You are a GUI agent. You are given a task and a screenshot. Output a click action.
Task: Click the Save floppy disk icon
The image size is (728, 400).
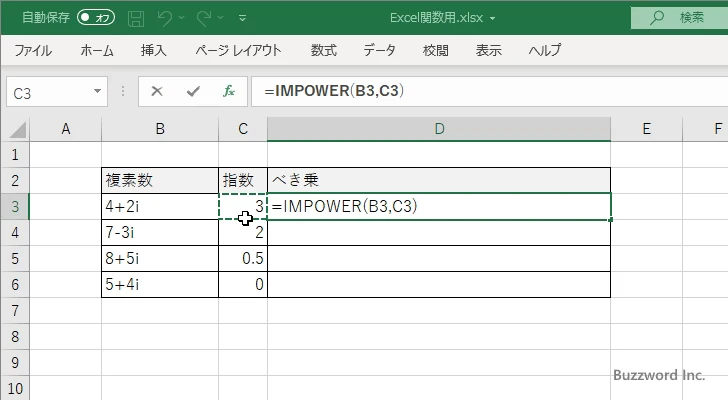(136, 18)
